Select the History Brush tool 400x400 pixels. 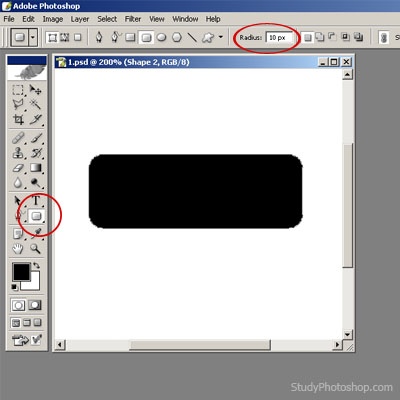pos(36,153)
